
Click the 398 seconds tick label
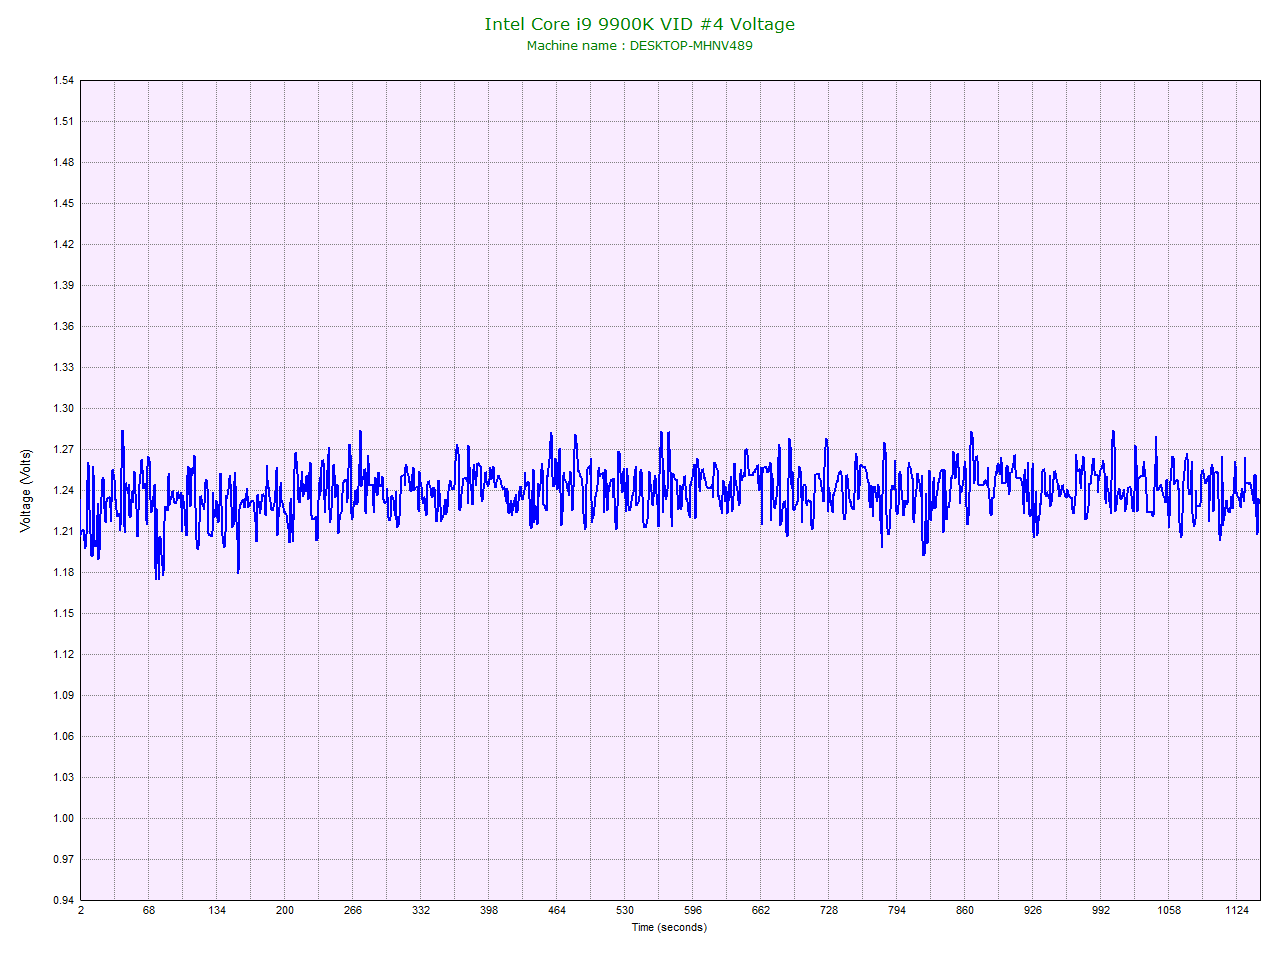click(489, 911)
